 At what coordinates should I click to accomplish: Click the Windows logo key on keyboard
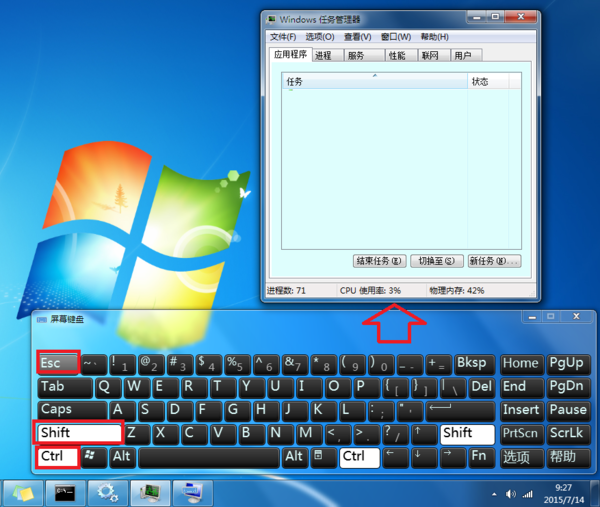coord(93,457)
